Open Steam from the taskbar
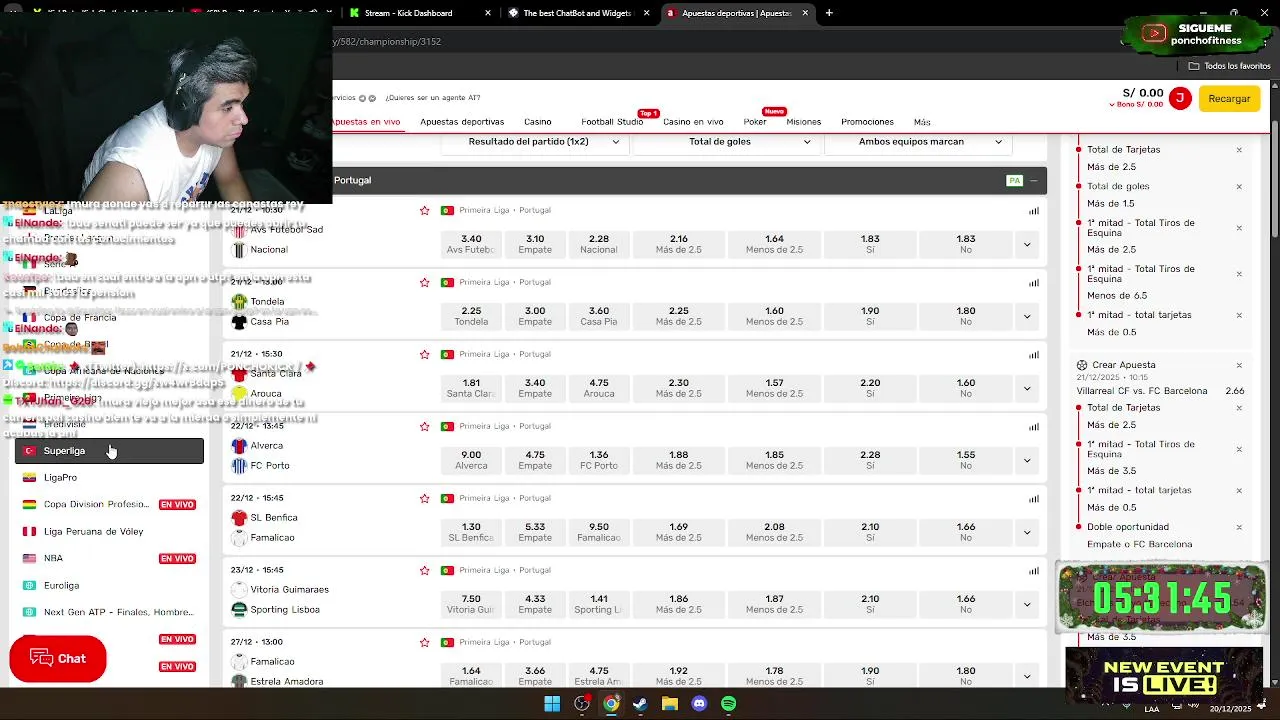Viewport: 1280px width, 720px height. pyautogui.click(x=640, y=704)
